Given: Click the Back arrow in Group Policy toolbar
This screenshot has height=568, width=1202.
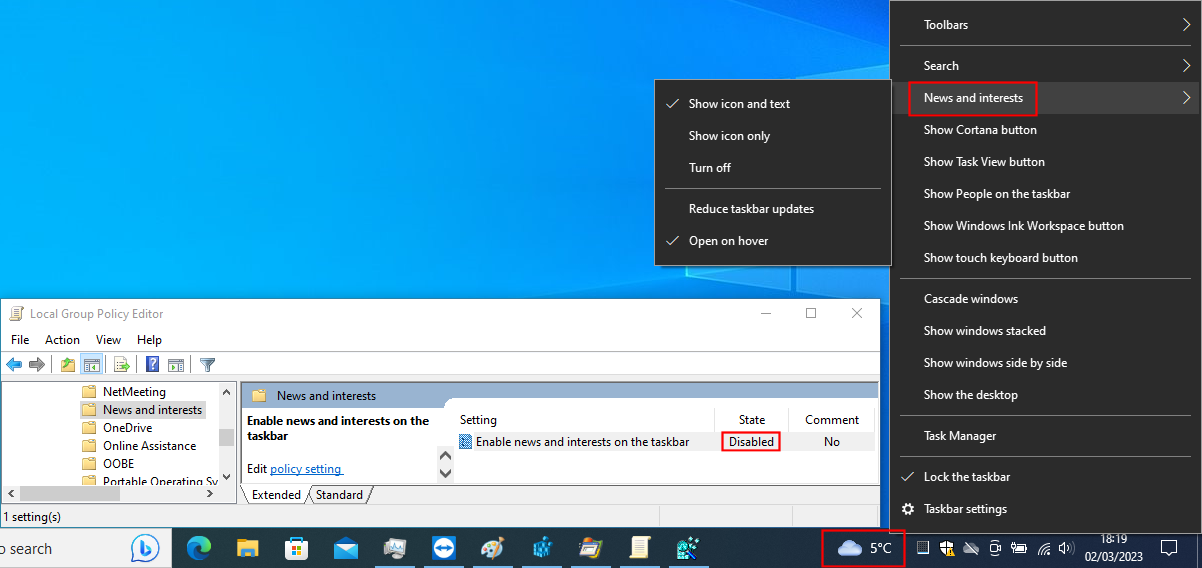Looking at the screenshot, I should (x=14, y=365).
